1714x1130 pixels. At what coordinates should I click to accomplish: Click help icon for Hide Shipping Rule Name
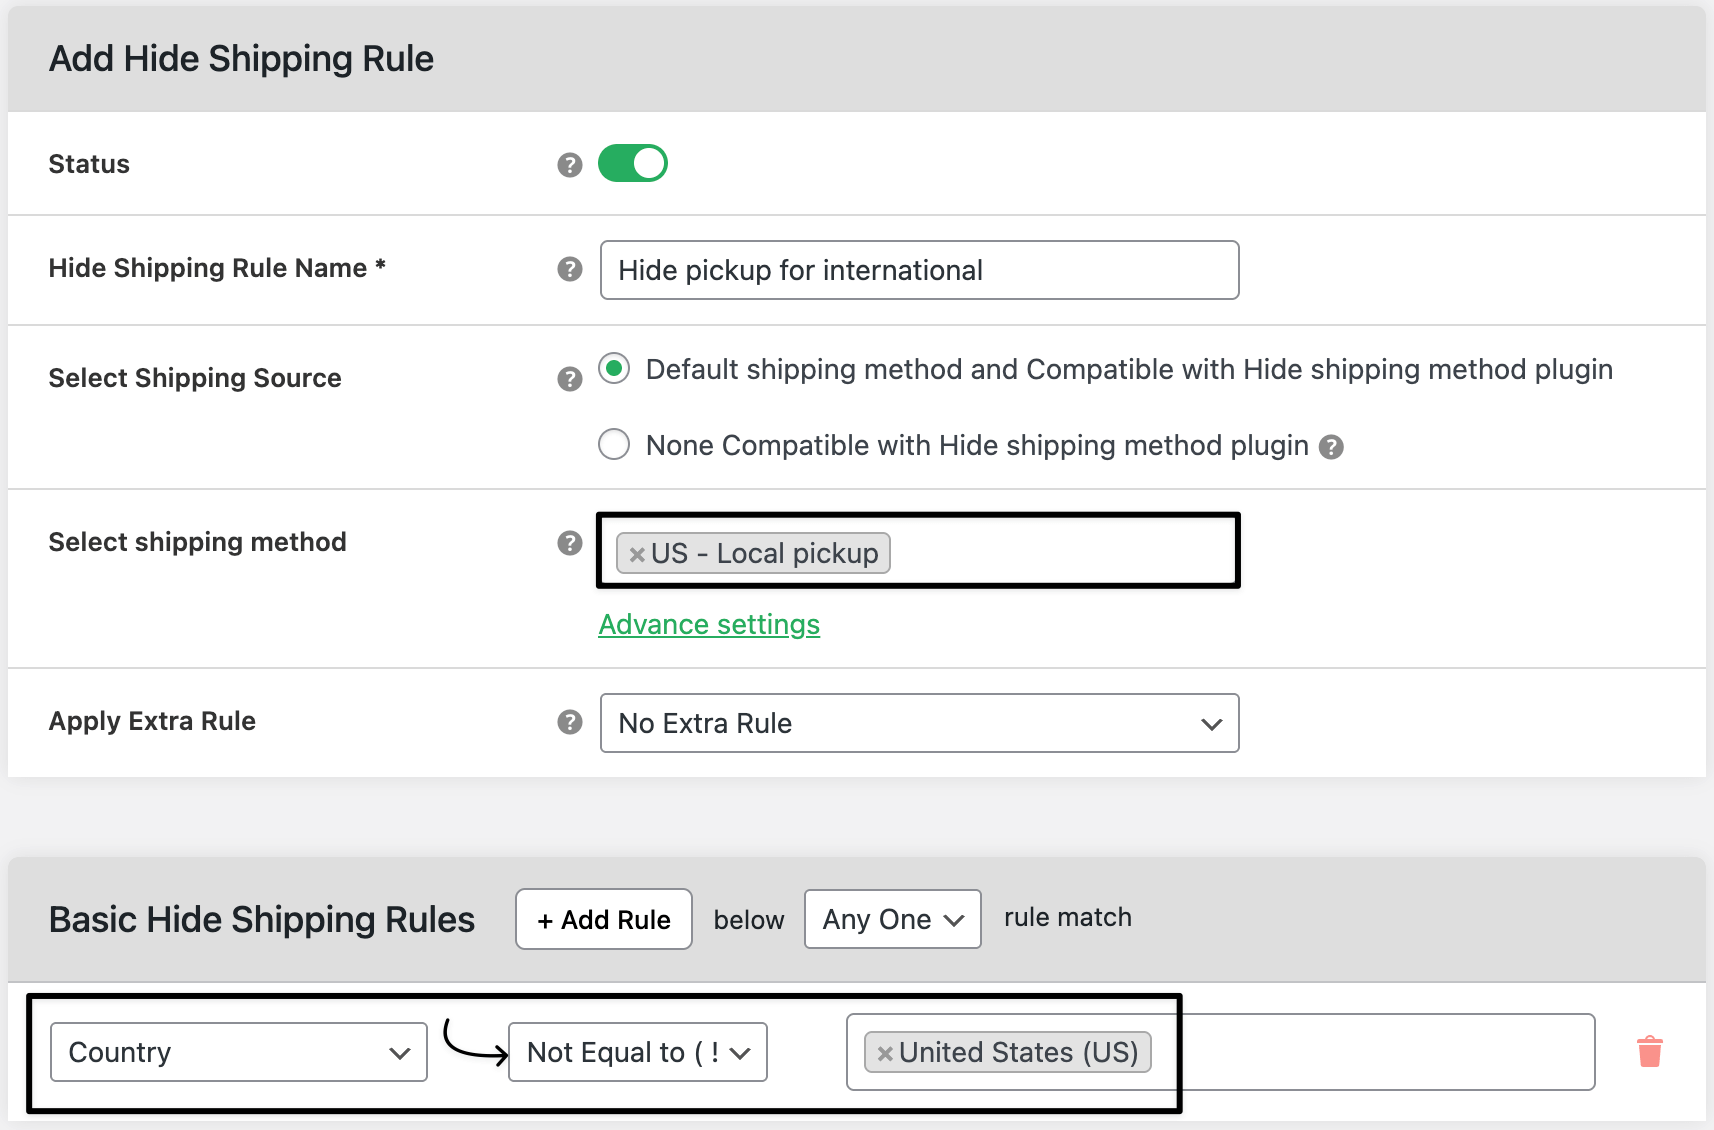(570, 269)
